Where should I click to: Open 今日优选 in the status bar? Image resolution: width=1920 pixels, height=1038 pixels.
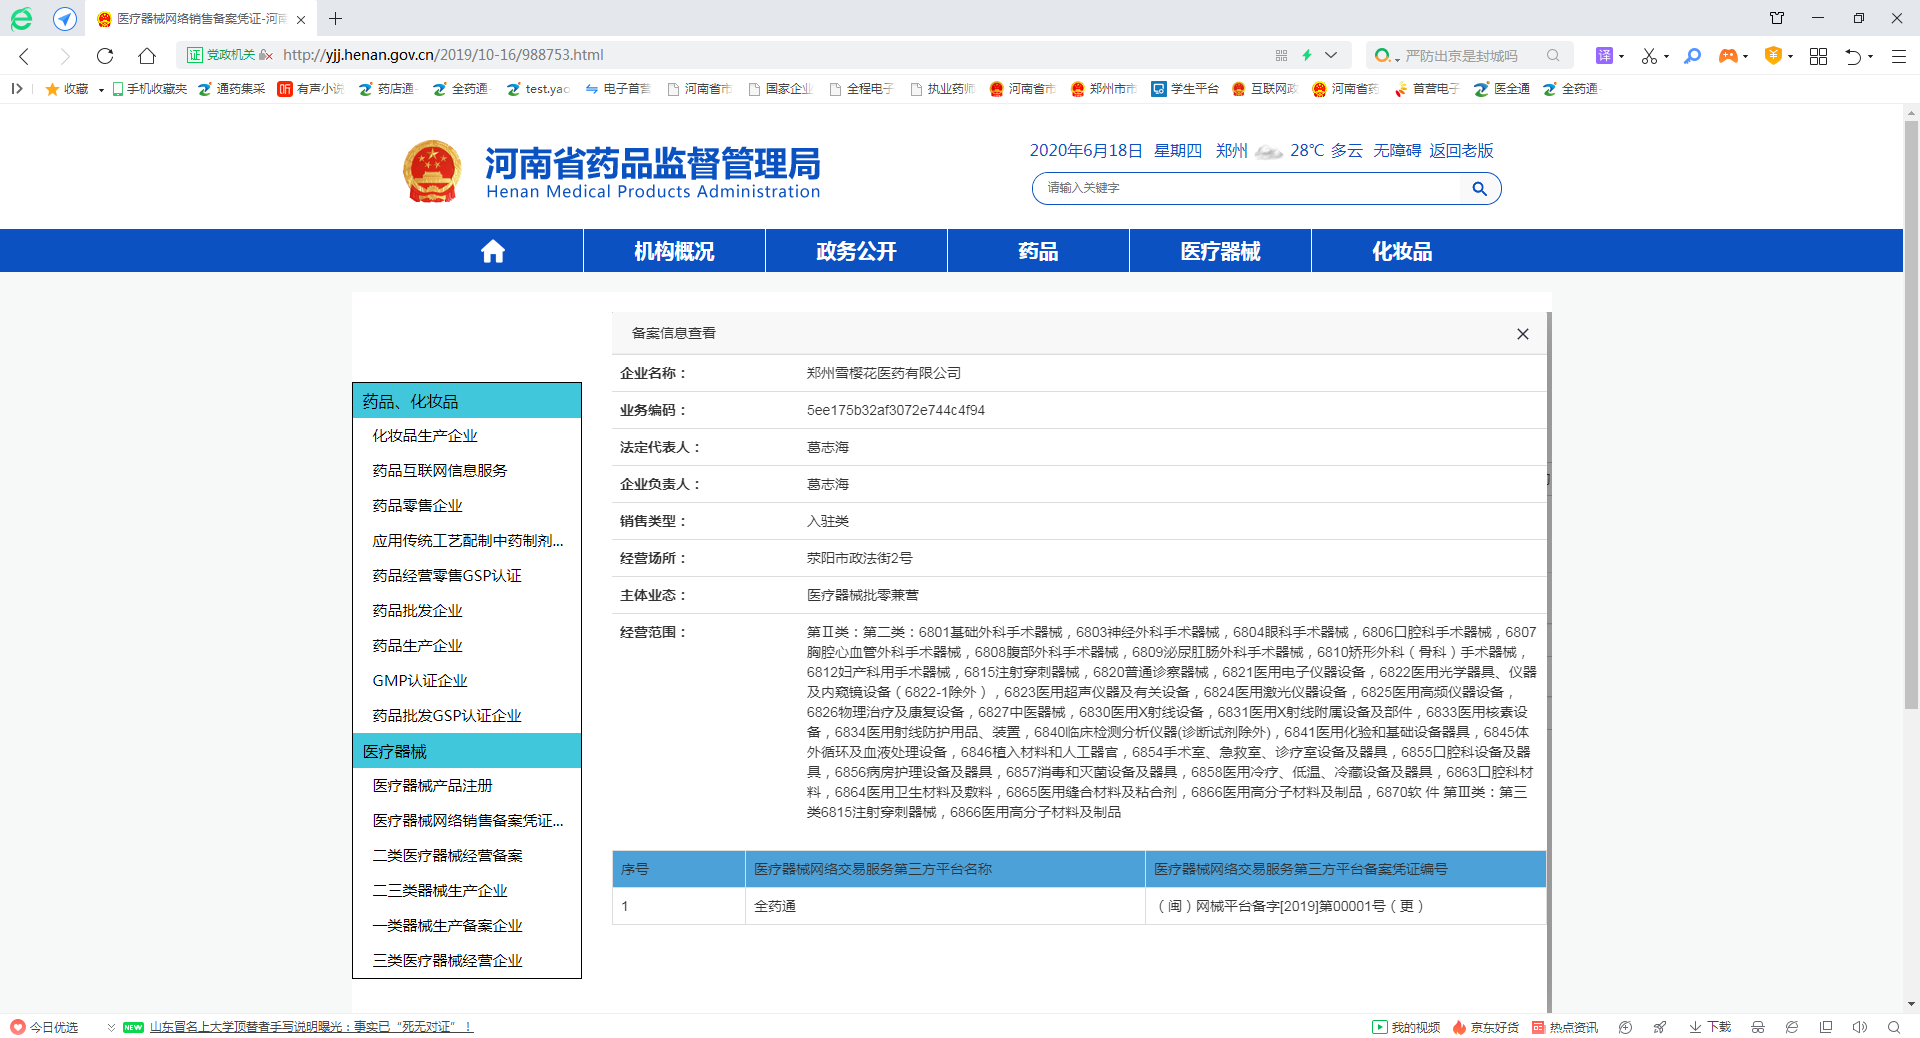44,1027
